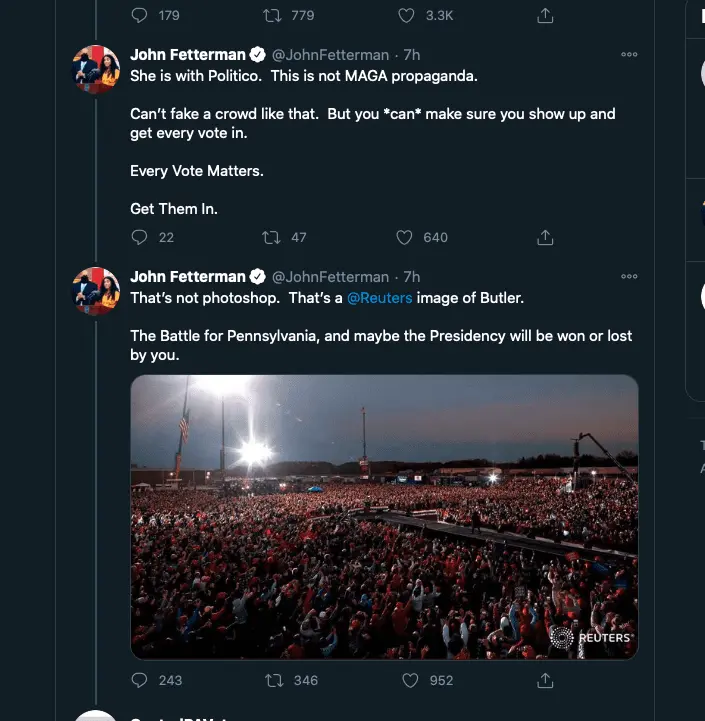Image resolution: width=705 pixels, height=721 pixels.
Task: Click Fetterman's avatar beside the Reuters tweet
Action: click(96, 290)
